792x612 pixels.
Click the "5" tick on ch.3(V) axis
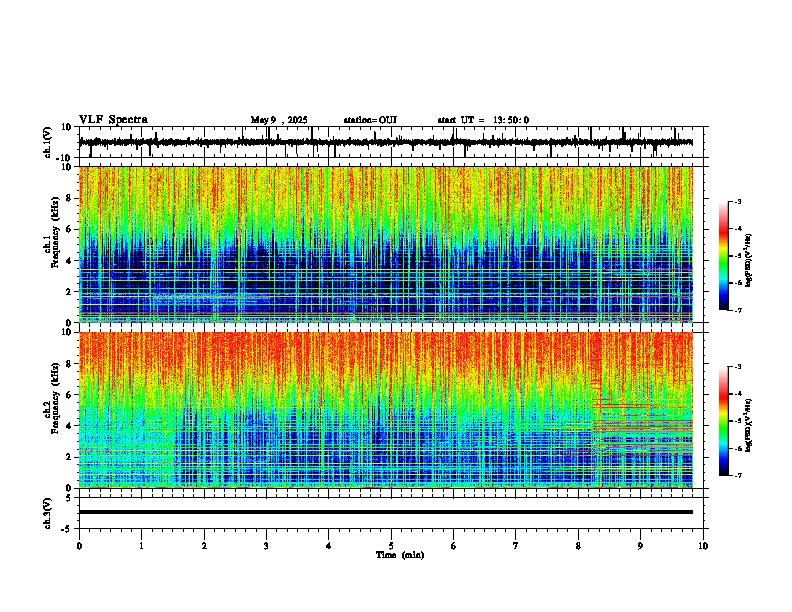click(x=69, y=497)
